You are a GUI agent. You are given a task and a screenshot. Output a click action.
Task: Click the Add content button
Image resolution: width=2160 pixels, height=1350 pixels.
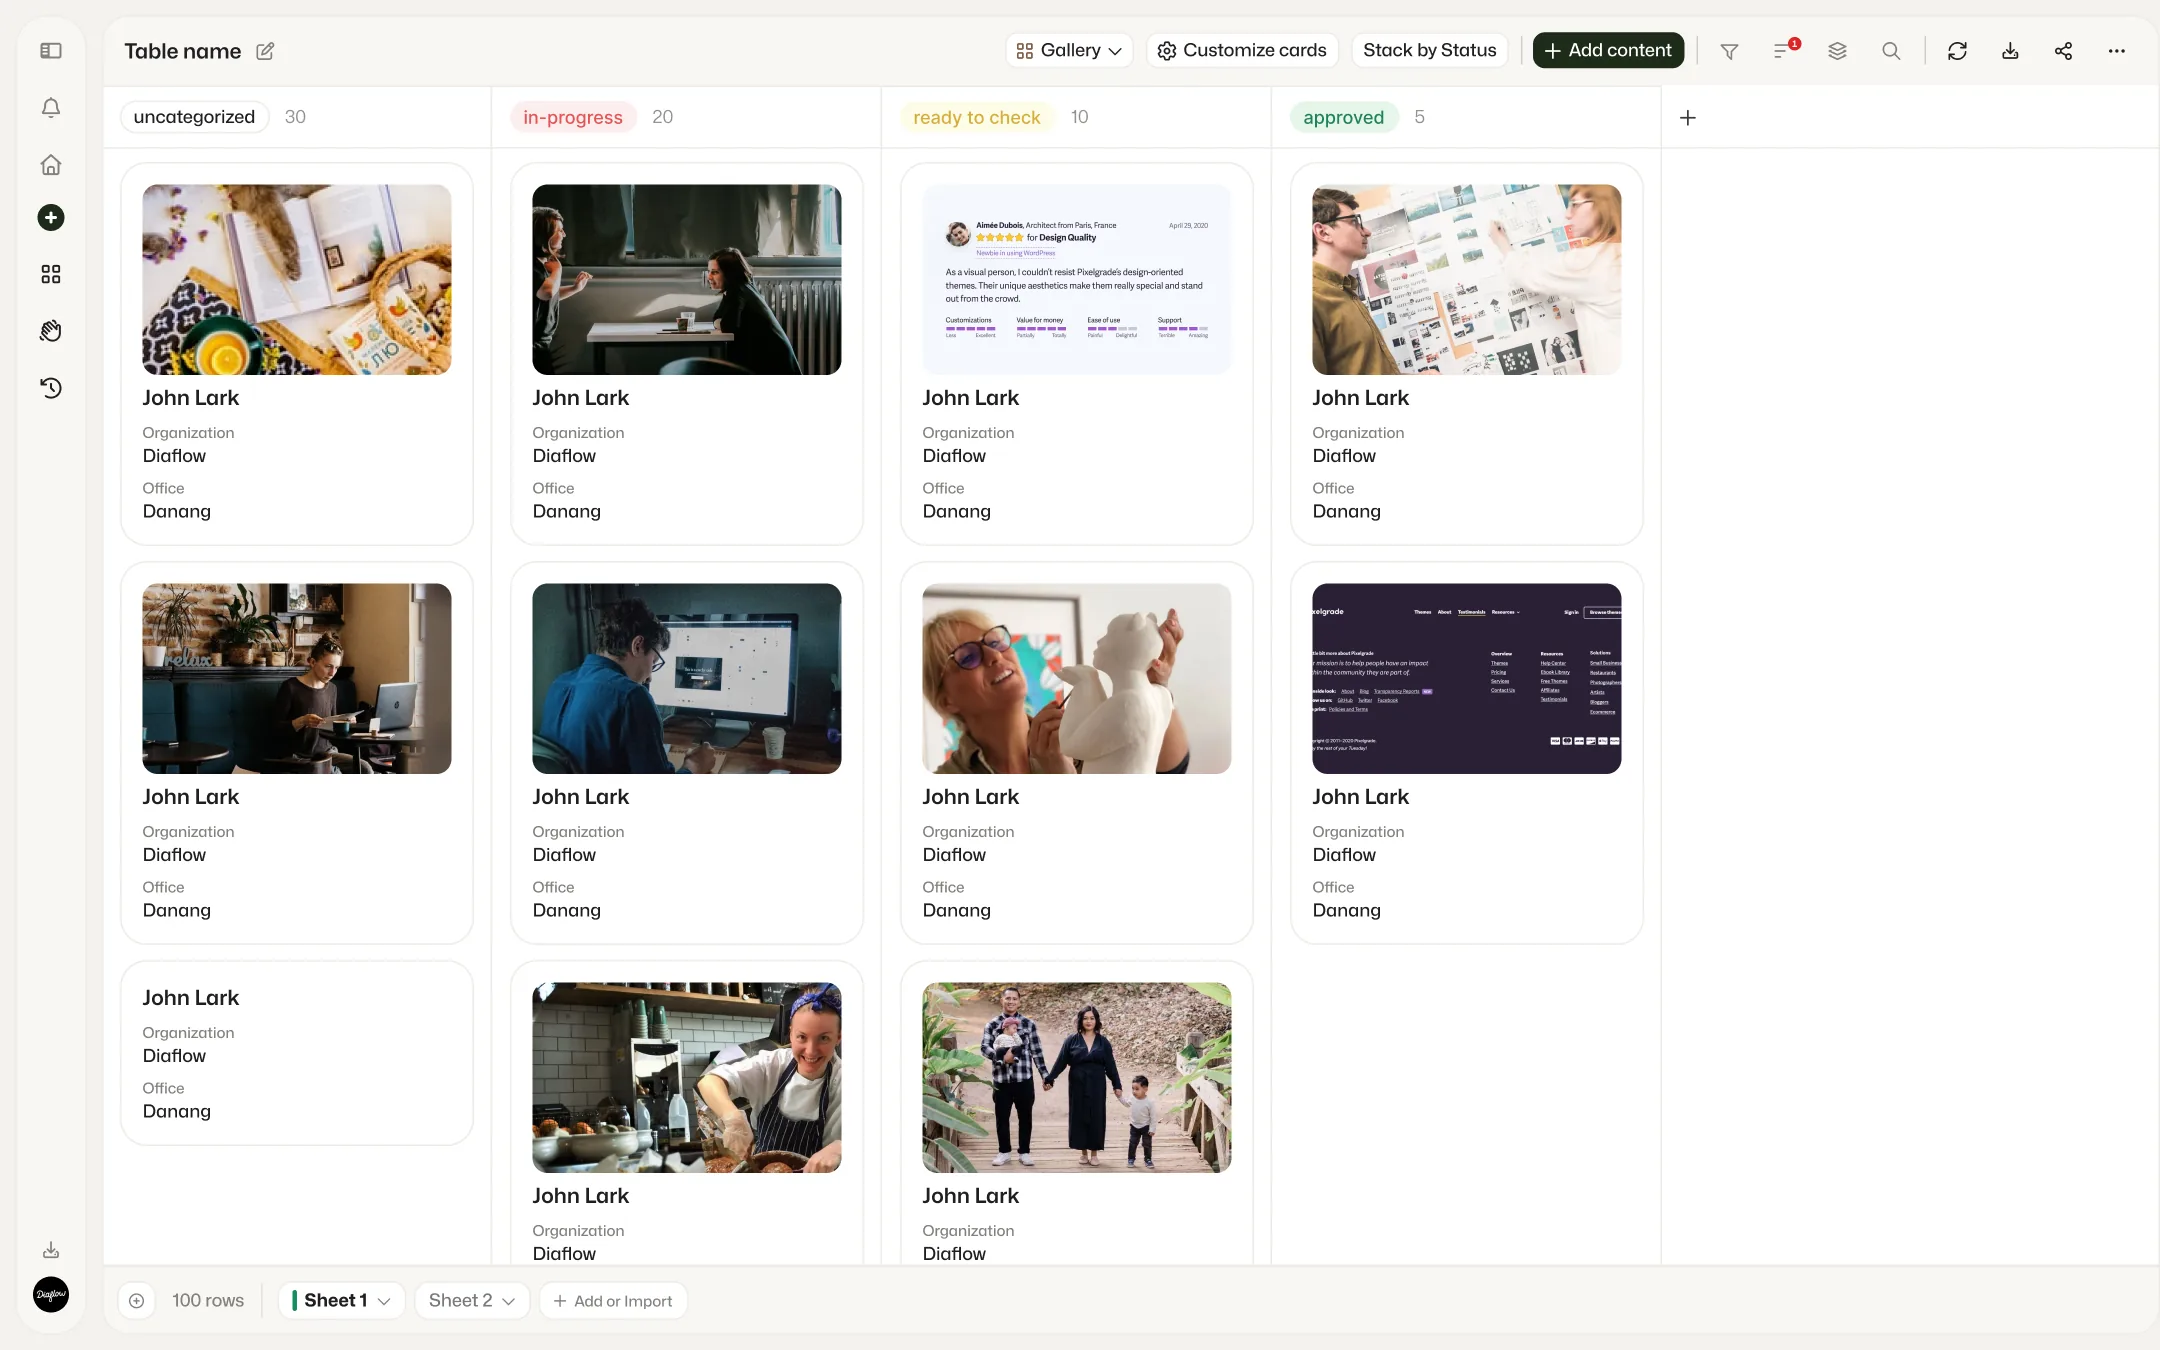pyautogui.click(x=1608, y=50)
